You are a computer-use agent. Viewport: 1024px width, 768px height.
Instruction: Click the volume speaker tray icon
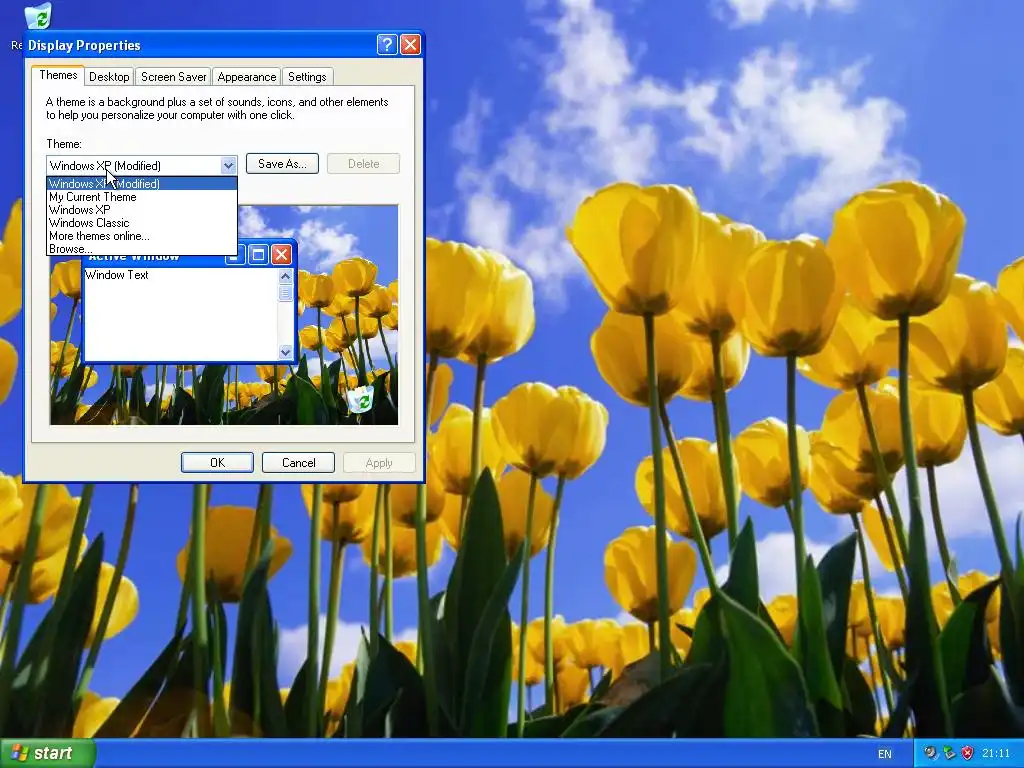929,753
